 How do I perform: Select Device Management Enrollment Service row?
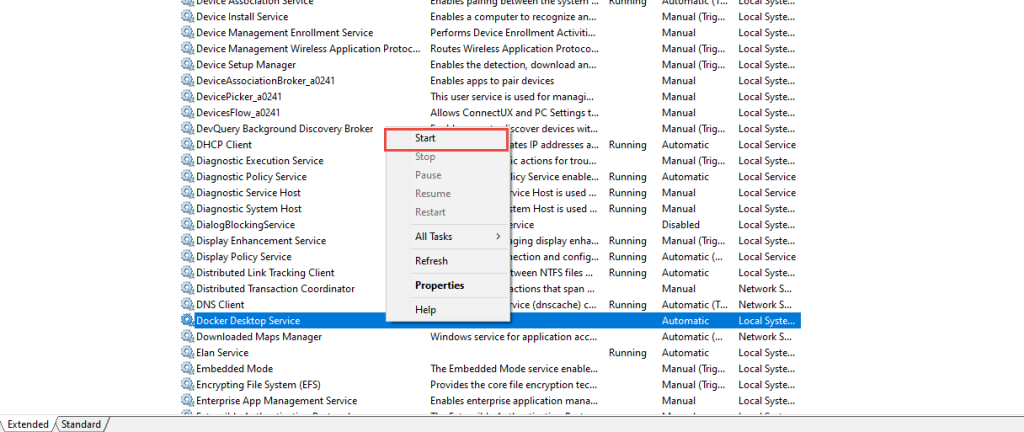point(284,33)
